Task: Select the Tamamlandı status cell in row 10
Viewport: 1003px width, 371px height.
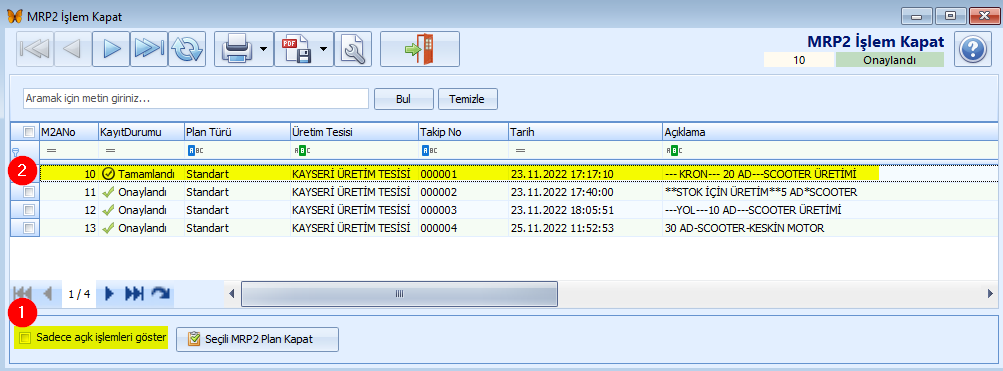Action: [x=141, y=173]
